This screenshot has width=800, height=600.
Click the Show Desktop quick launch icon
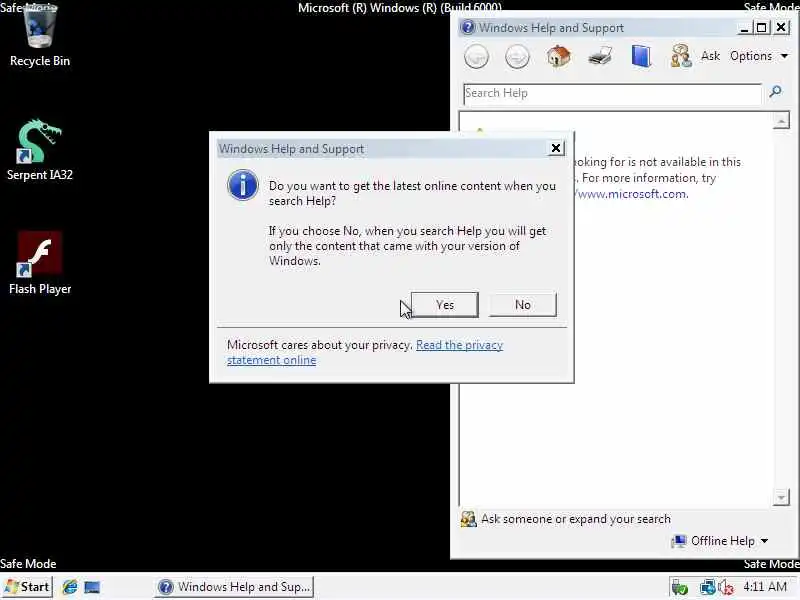point(92,587)
